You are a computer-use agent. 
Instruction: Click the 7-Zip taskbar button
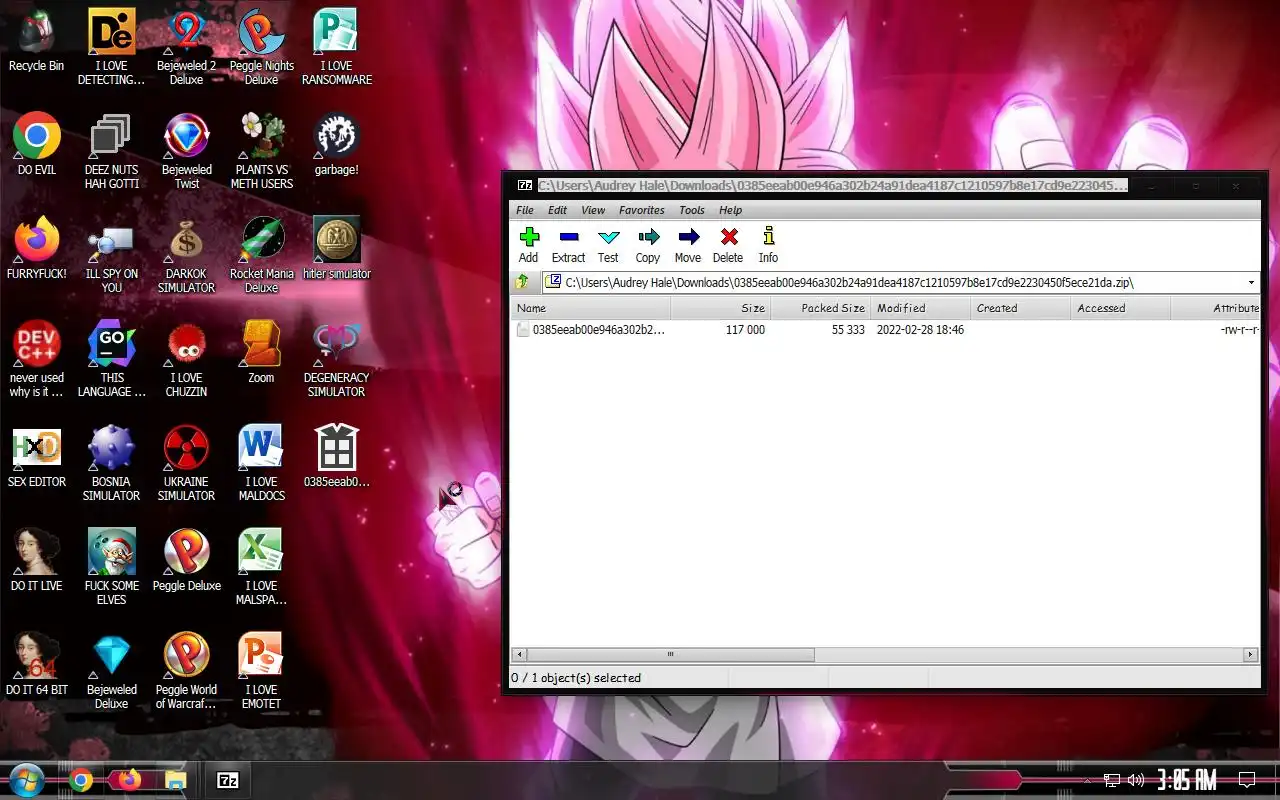[x=227, y=780]
